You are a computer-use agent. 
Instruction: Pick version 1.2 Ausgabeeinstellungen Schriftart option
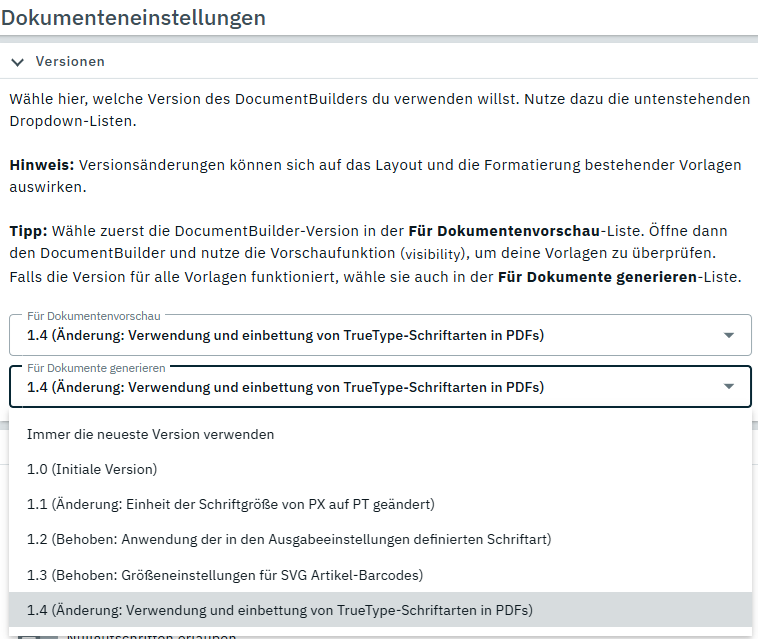tap(289, 539)
